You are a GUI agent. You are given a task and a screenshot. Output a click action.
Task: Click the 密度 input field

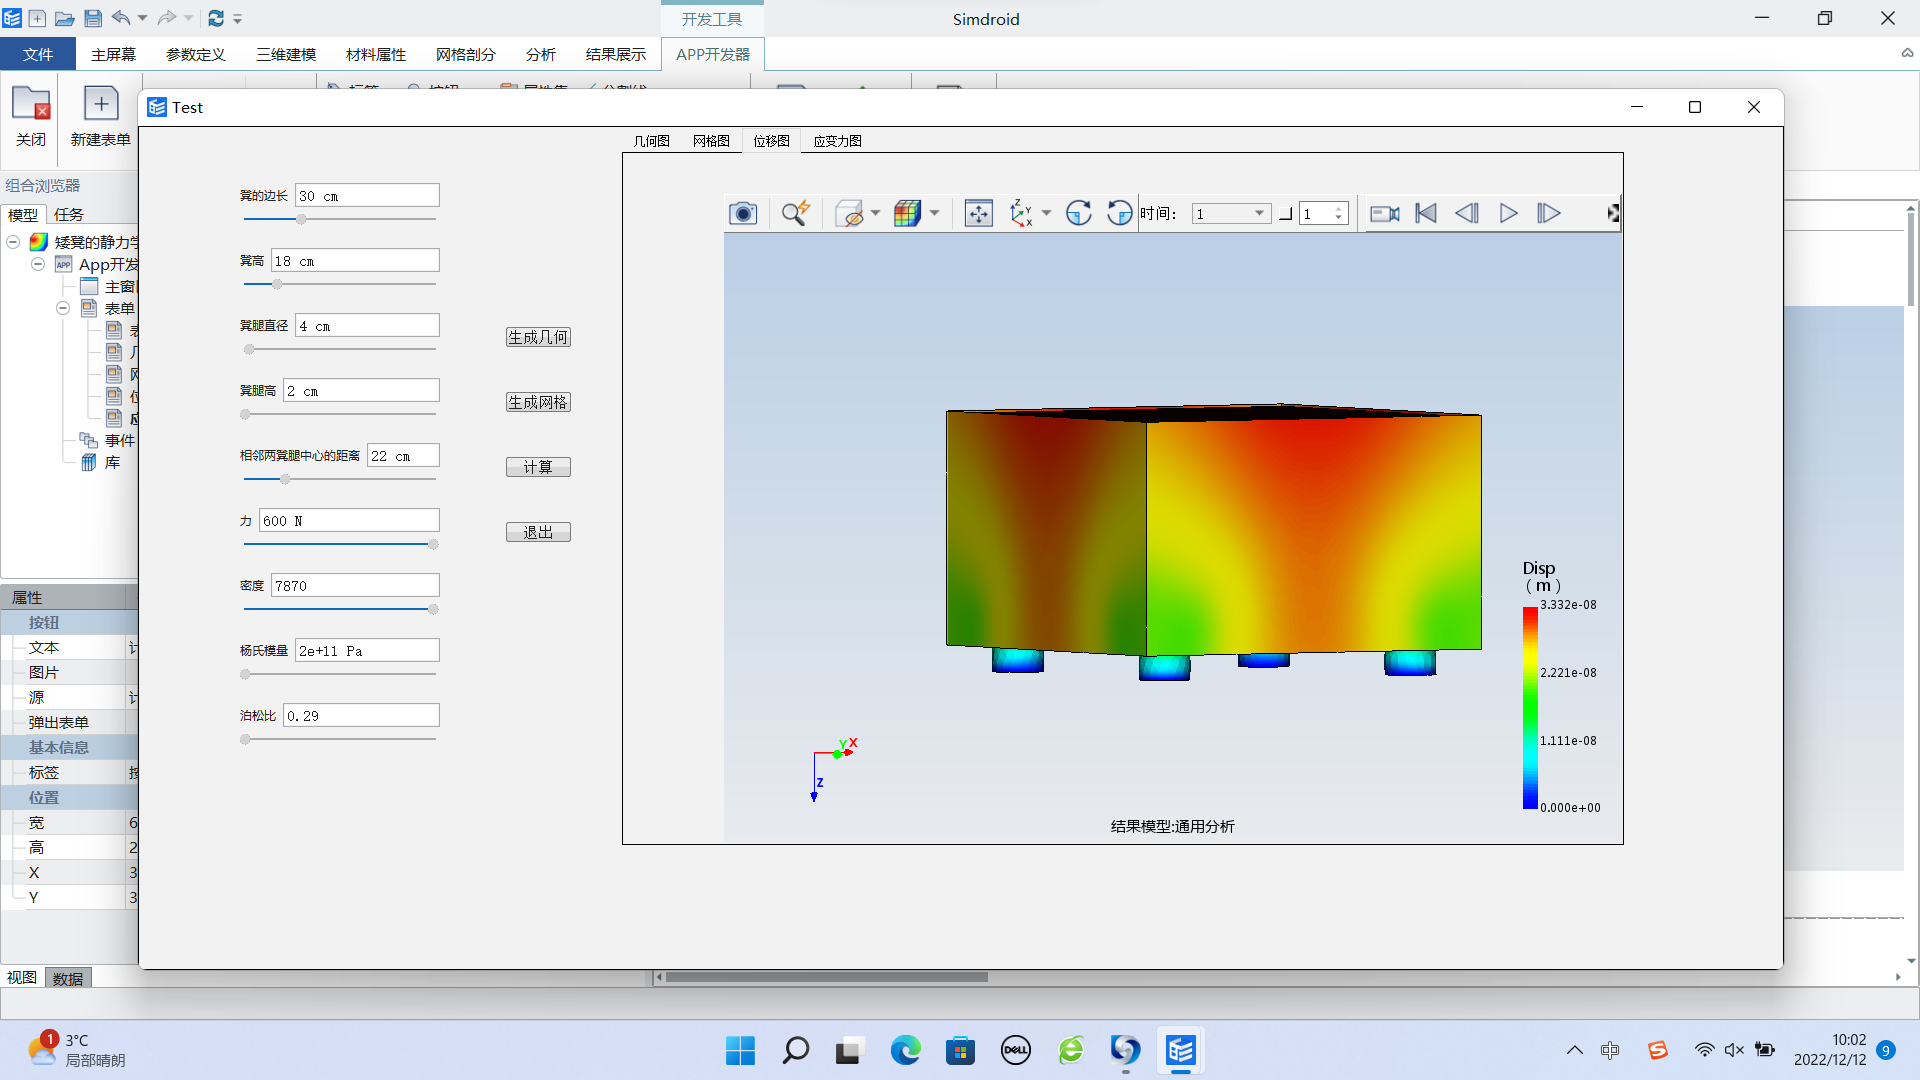tap(355, 585)
